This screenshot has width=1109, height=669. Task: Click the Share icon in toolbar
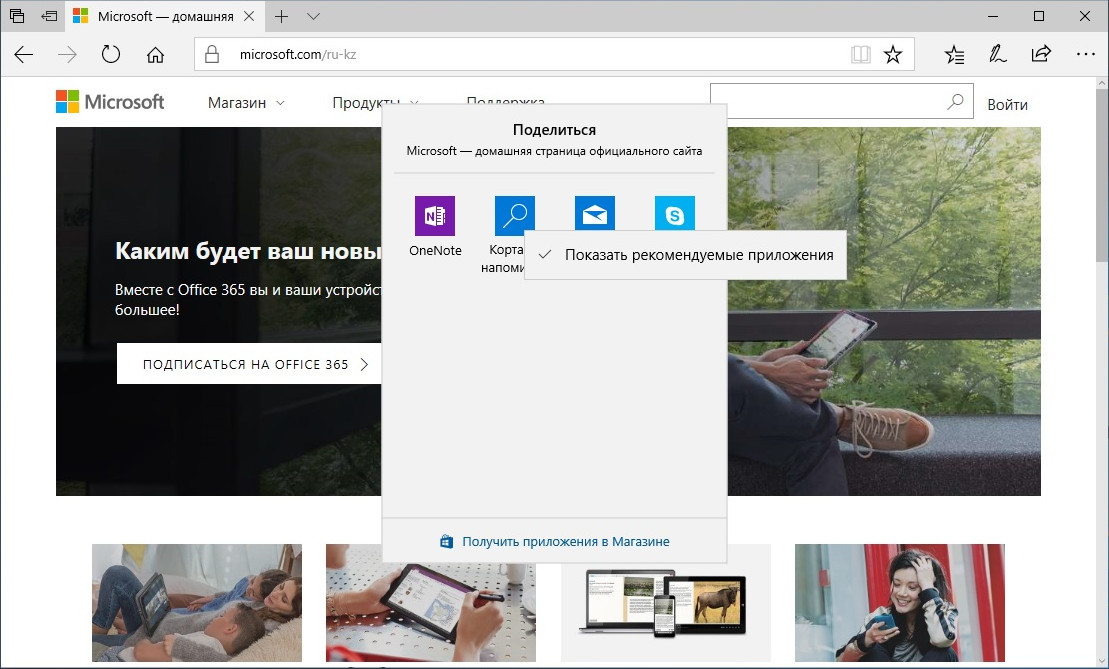click(1041, 54)
